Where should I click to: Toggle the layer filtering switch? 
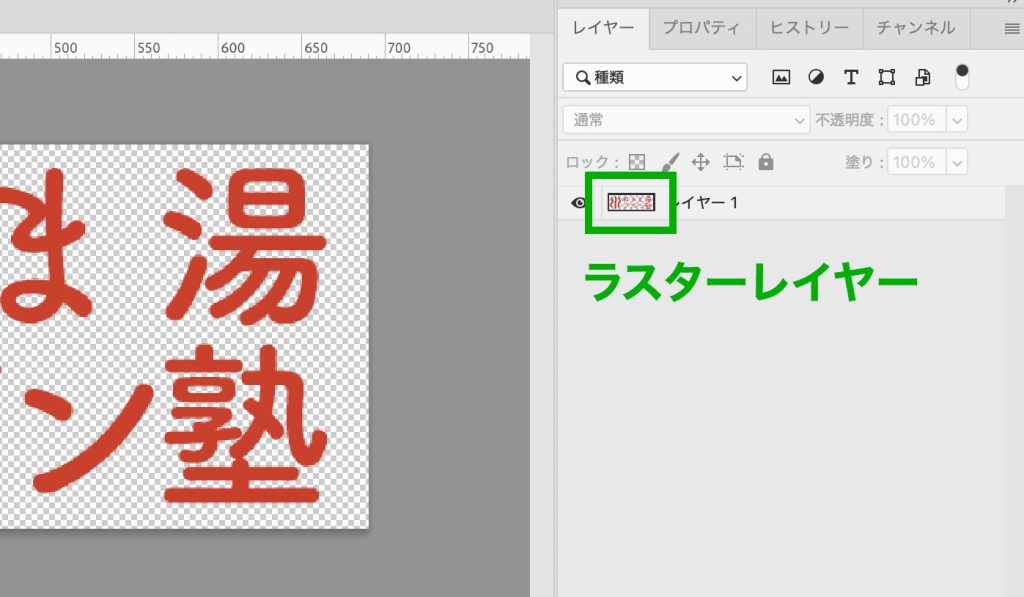962,77
